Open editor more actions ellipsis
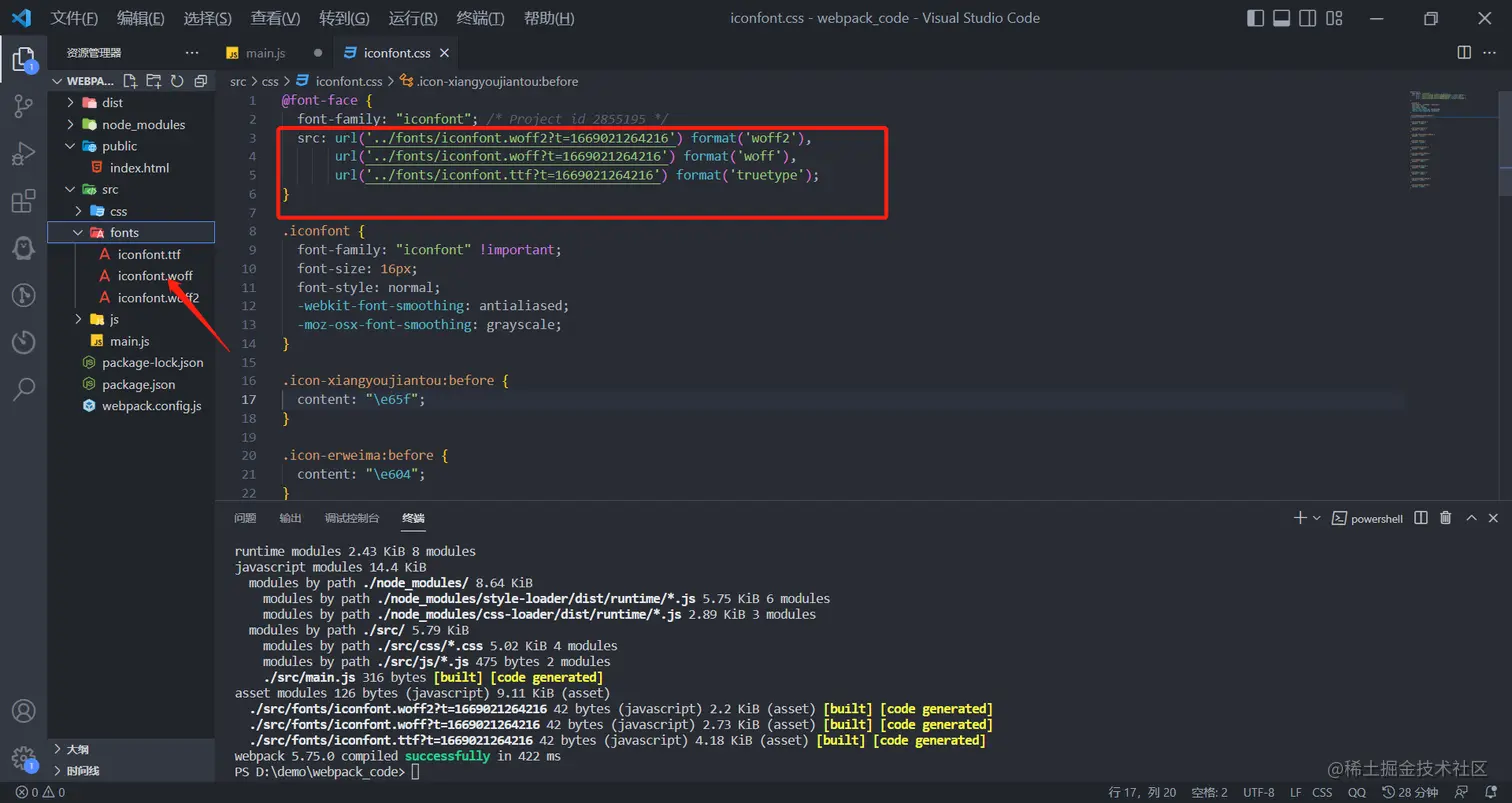This screenshot has height=803, width=1512. [x=1492, y=53]
